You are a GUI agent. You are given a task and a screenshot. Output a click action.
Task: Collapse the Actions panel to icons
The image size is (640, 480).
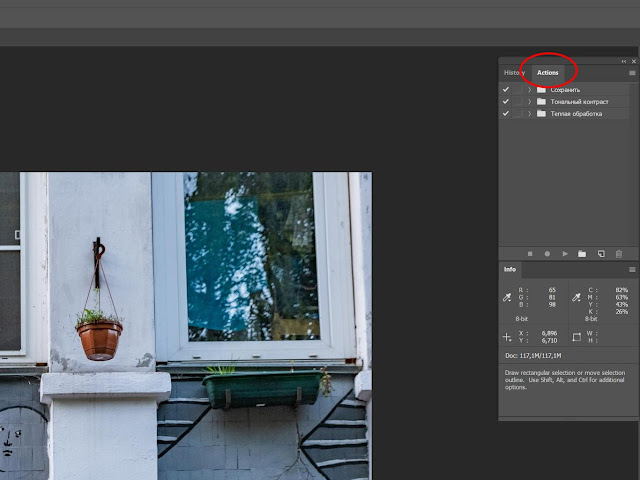[x=624, y=61]
